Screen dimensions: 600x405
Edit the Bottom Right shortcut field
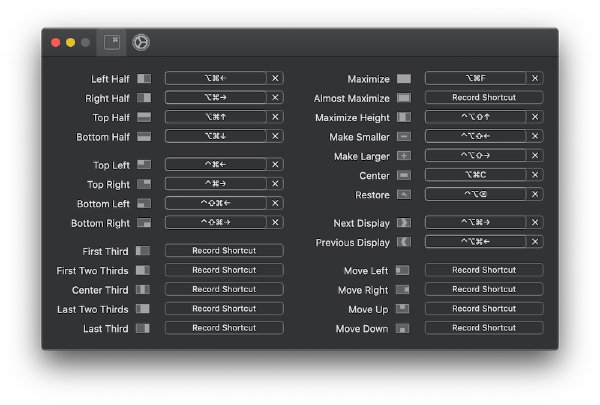coord(216,222)
